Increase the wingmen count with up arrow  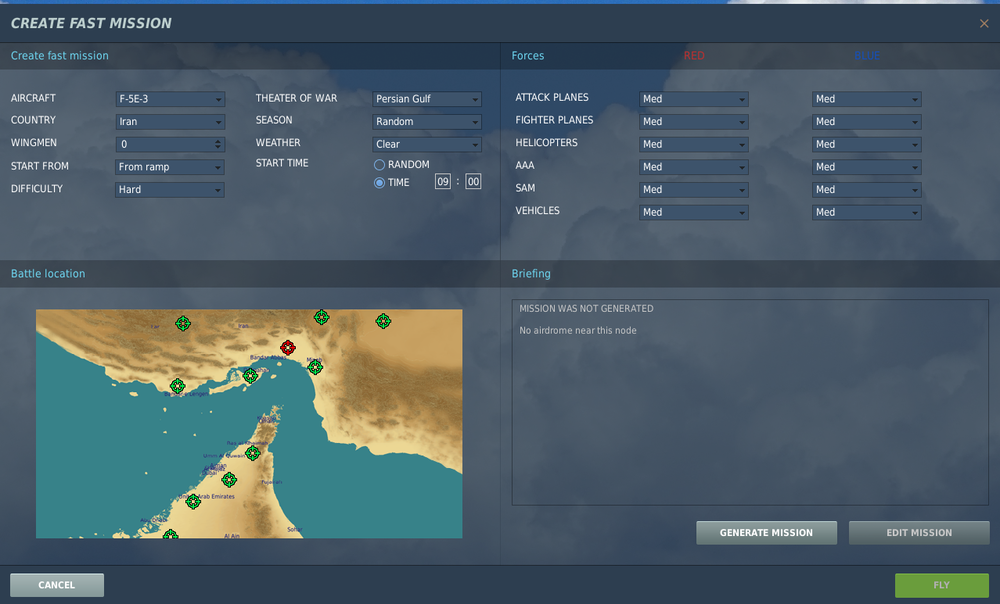[218, 141]
